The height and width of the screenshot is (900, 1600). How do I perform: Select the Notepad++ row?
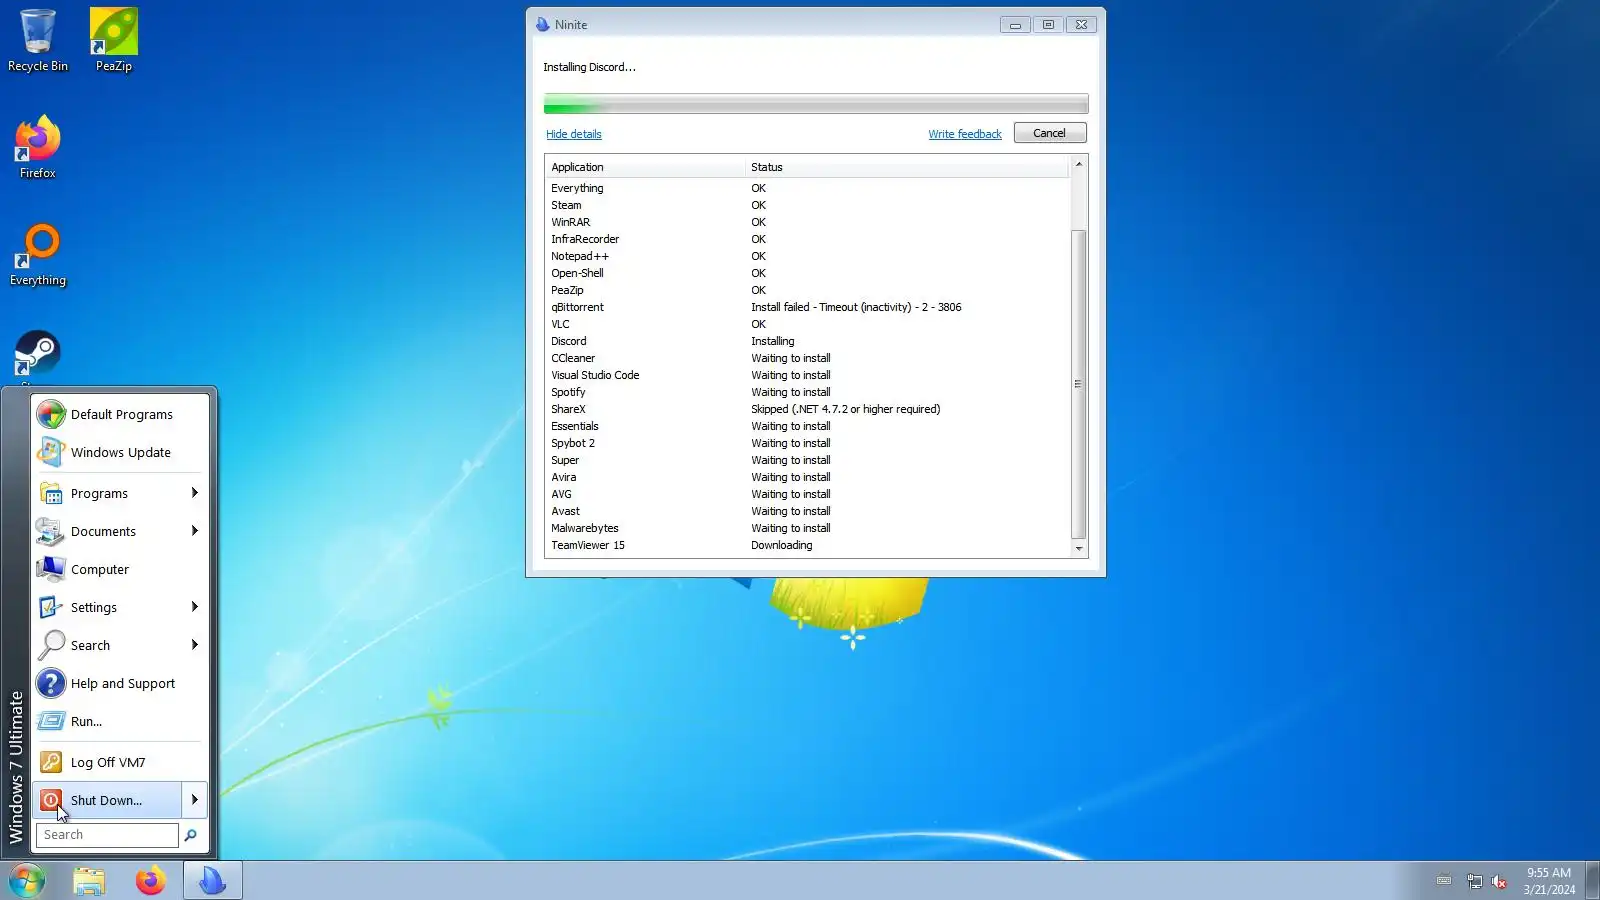808,256
